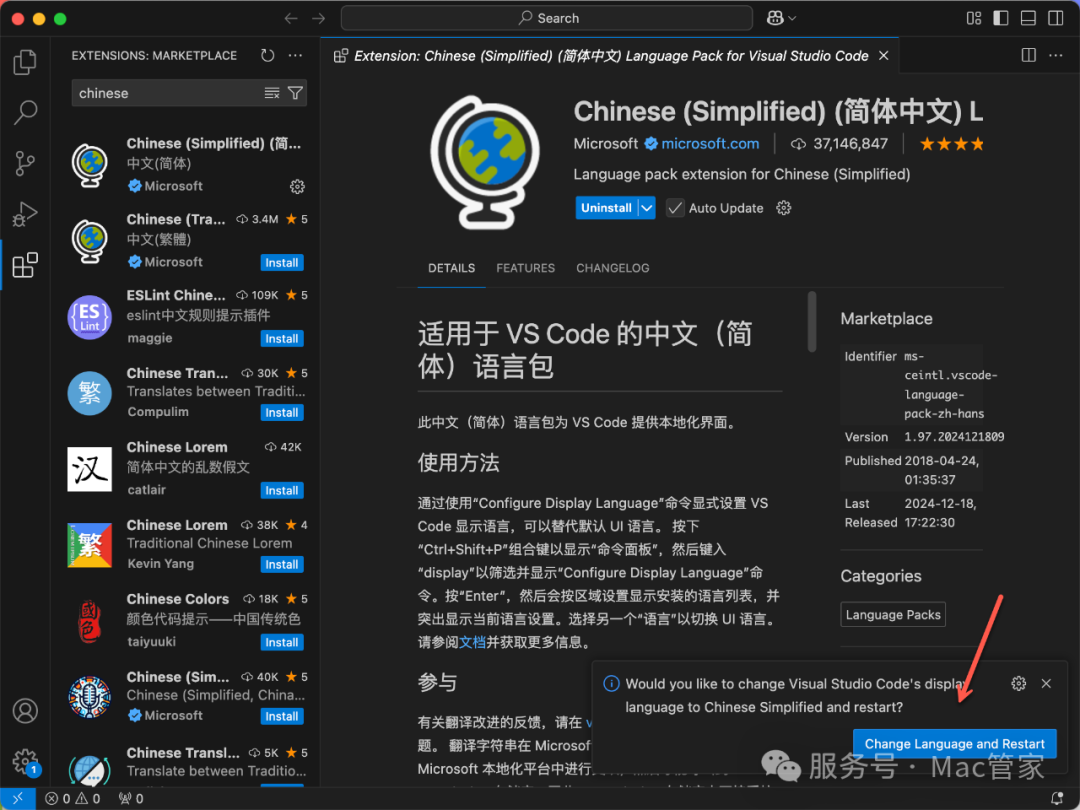Open the Copilot icon in the title bar
Image resolution: width=1080 pixels, height=810 pixels.
click(775, 18)
